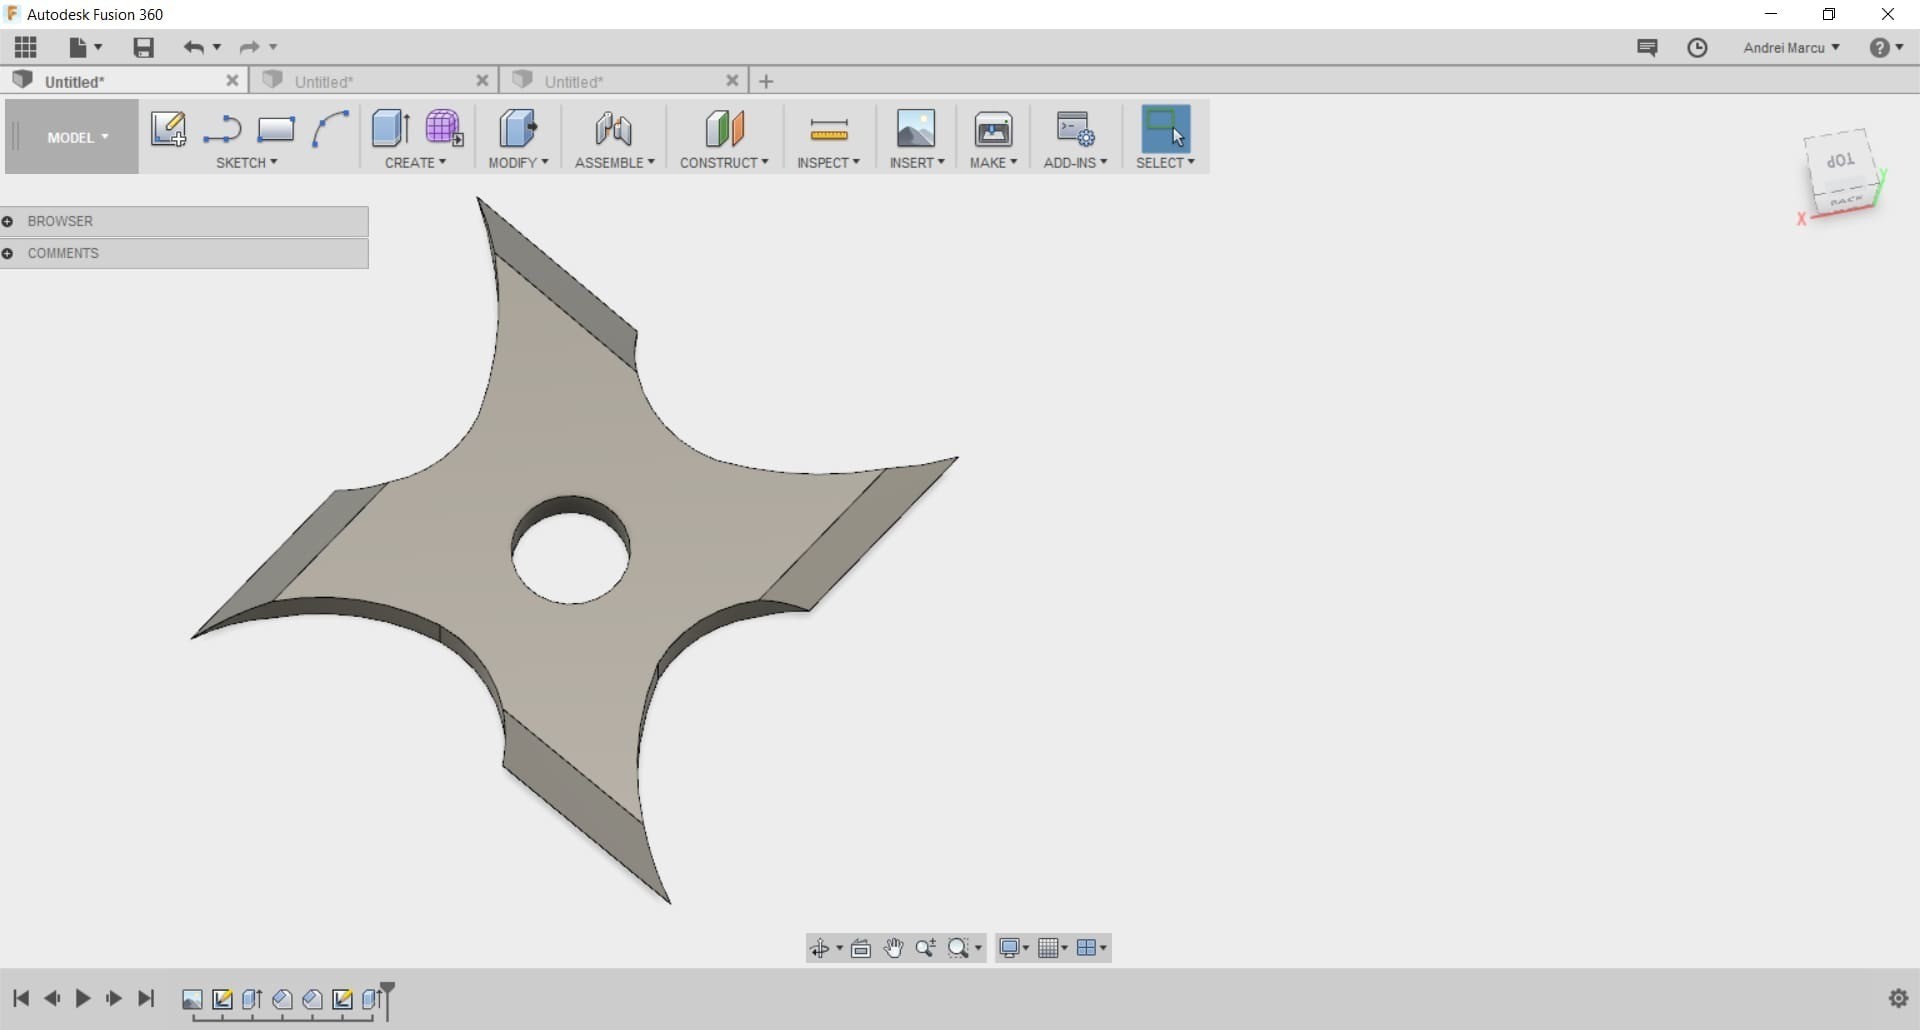The width and height of the screenshot is (1920, 1030).
Task: Activate the Pan tool
Action: (893, 948)
